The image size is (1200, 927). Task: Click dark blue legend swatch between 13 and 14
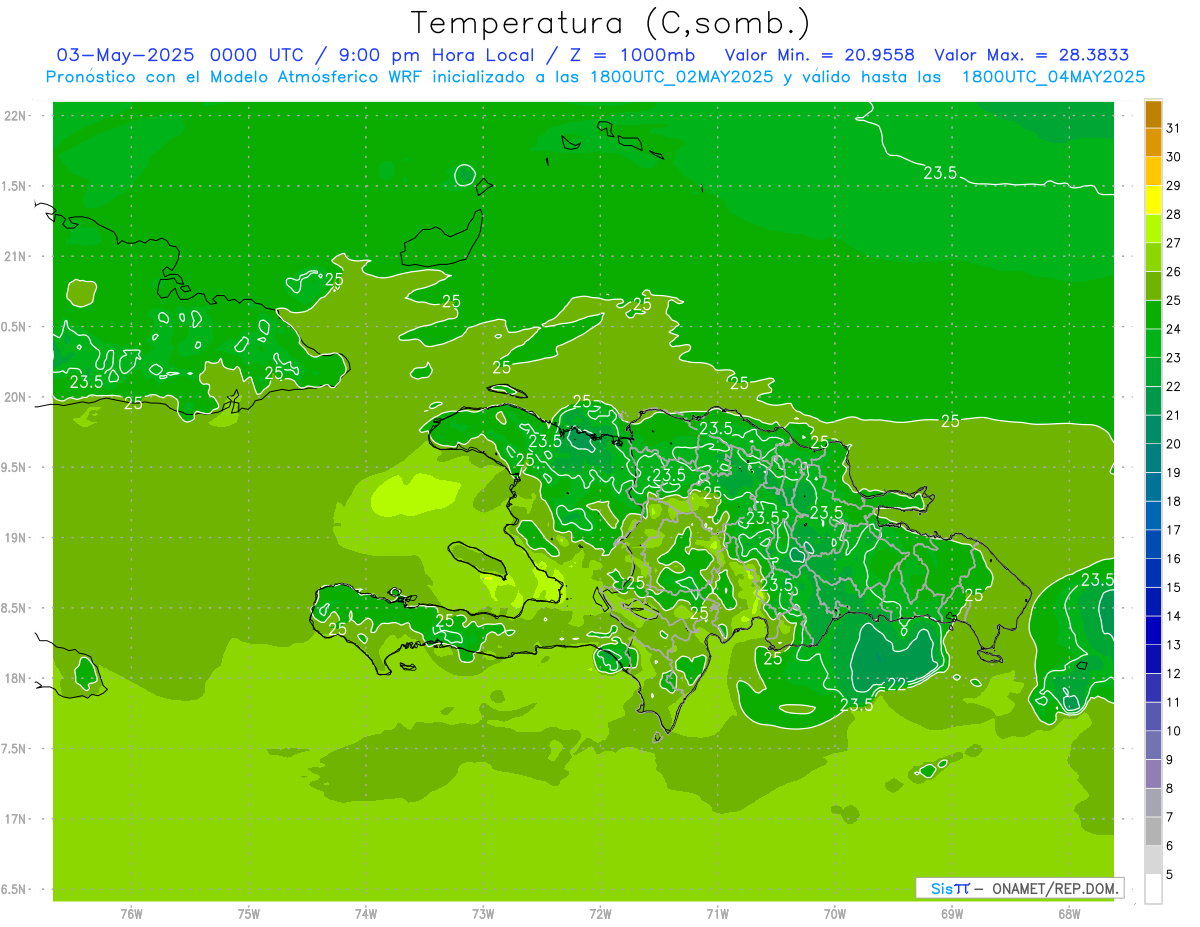pyautogui.click(x=1153, y=630)
